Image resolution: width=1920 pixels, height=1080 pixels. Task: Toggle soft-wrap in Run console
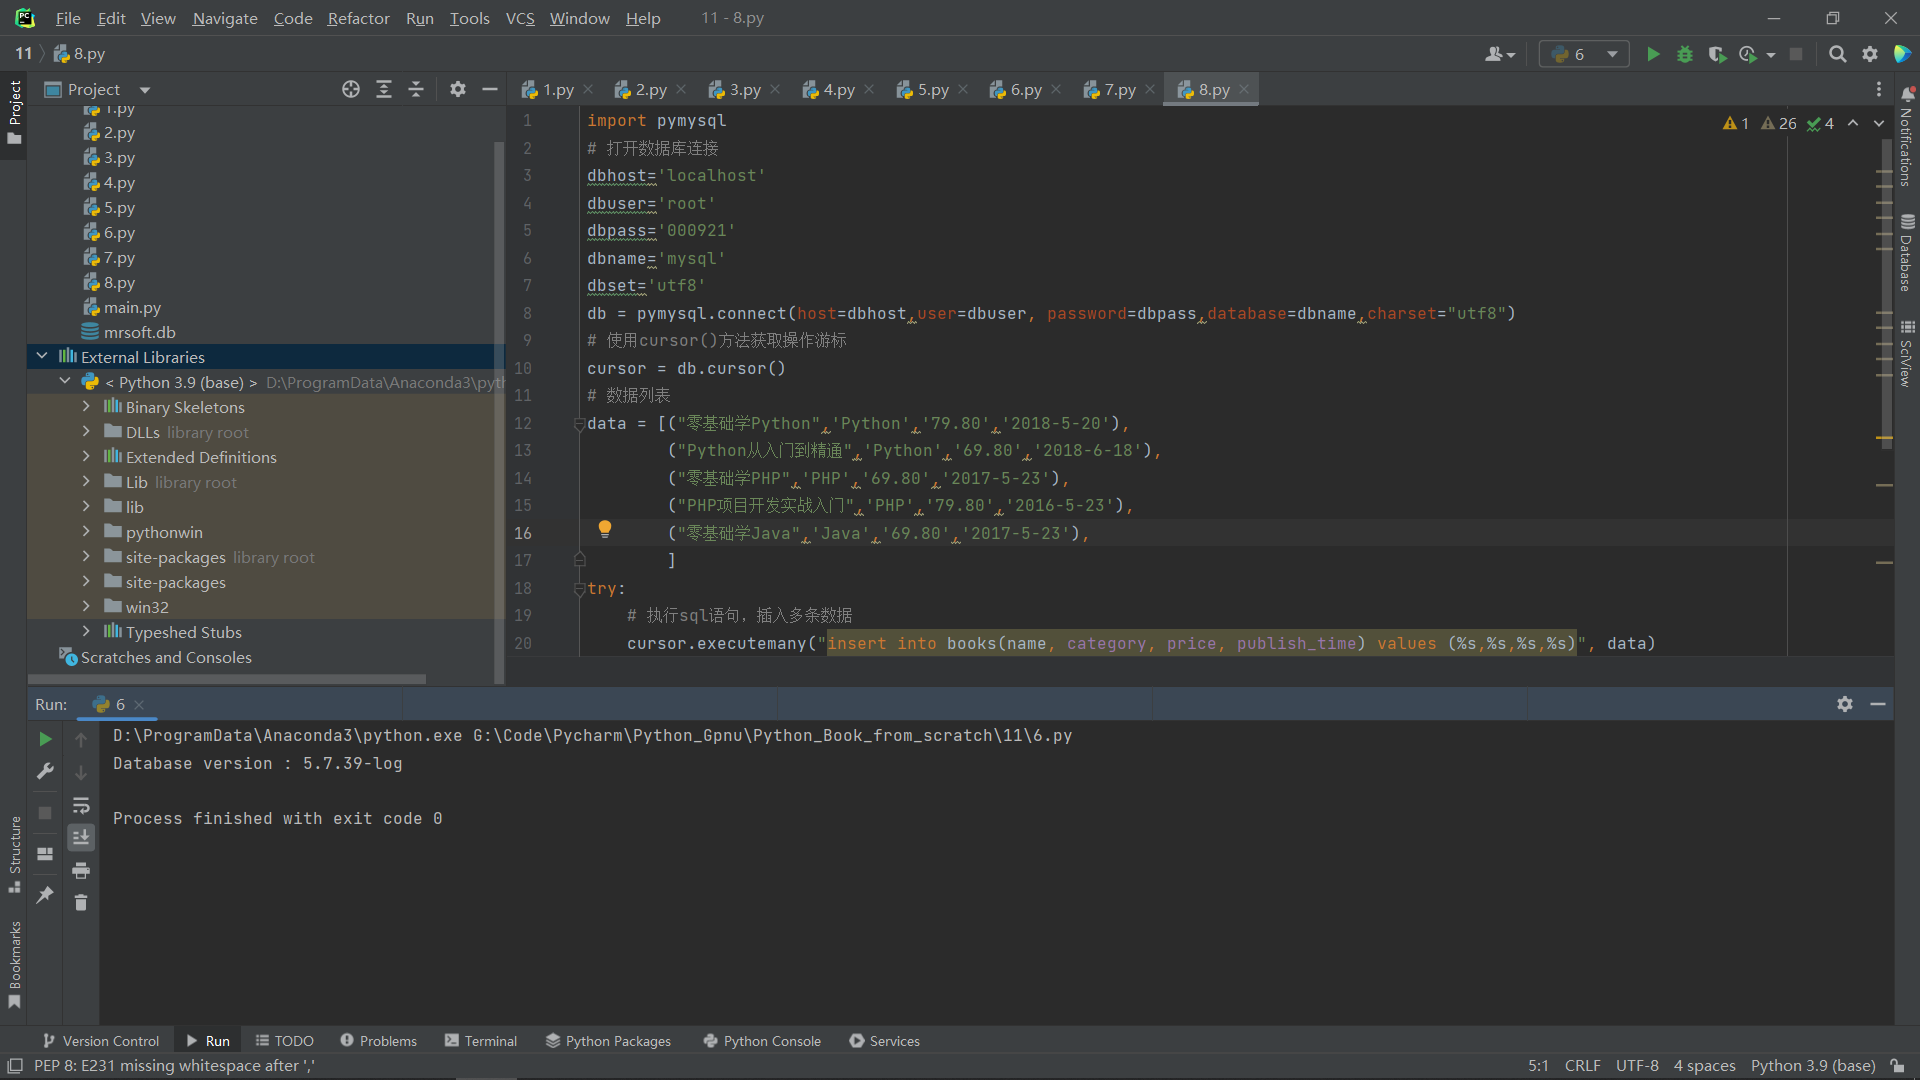(81, 805)
